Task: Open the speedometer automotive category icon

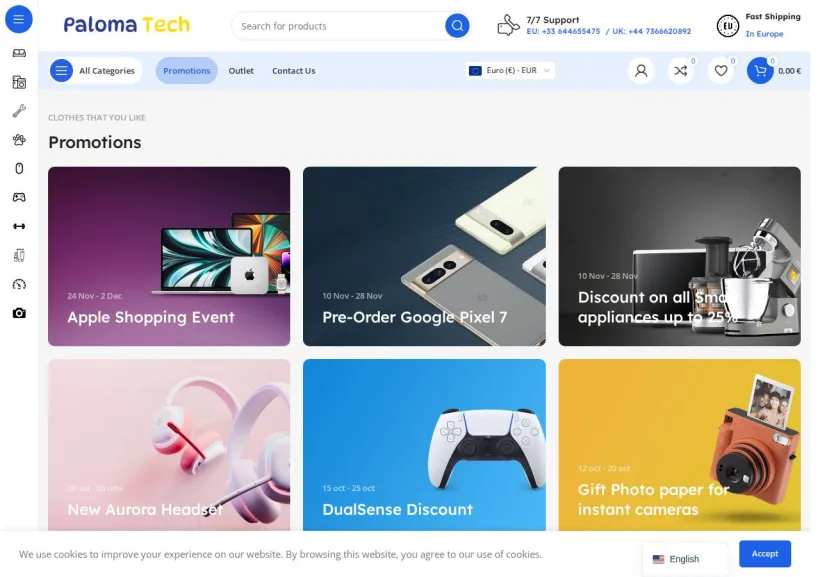Action: 19,285
